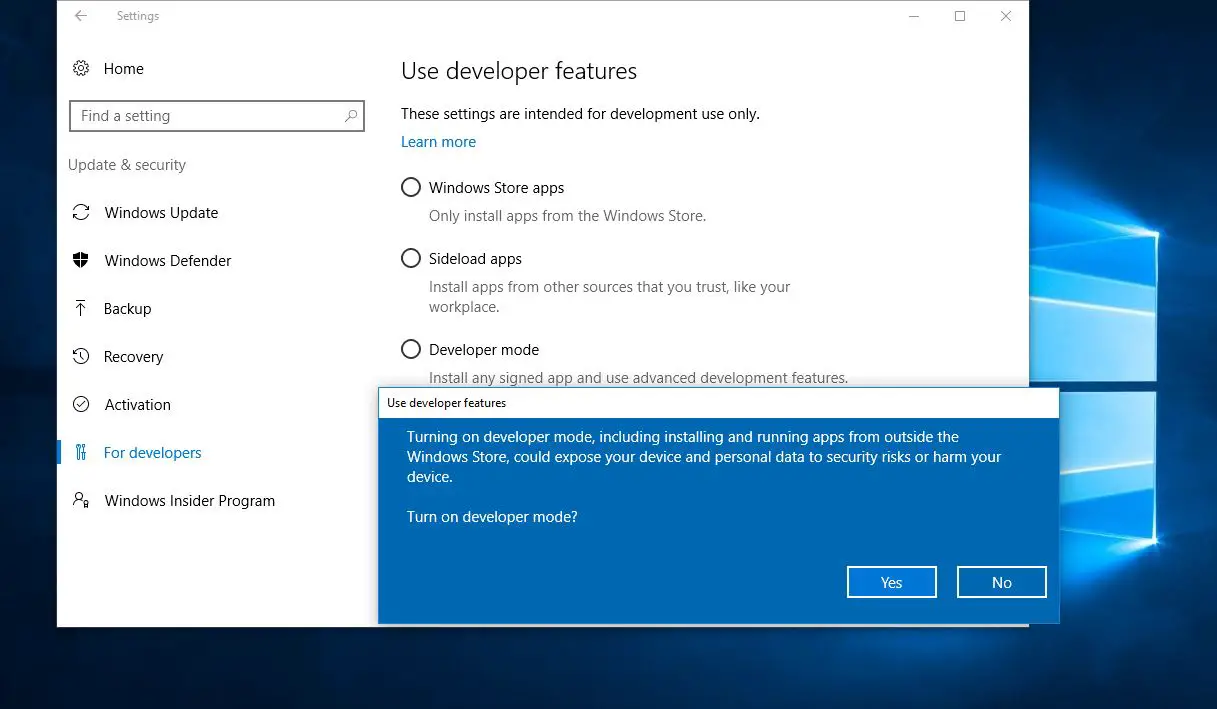
Task: Click 'Only install apps from the Windows Store.' text
Action: [567, 215]
